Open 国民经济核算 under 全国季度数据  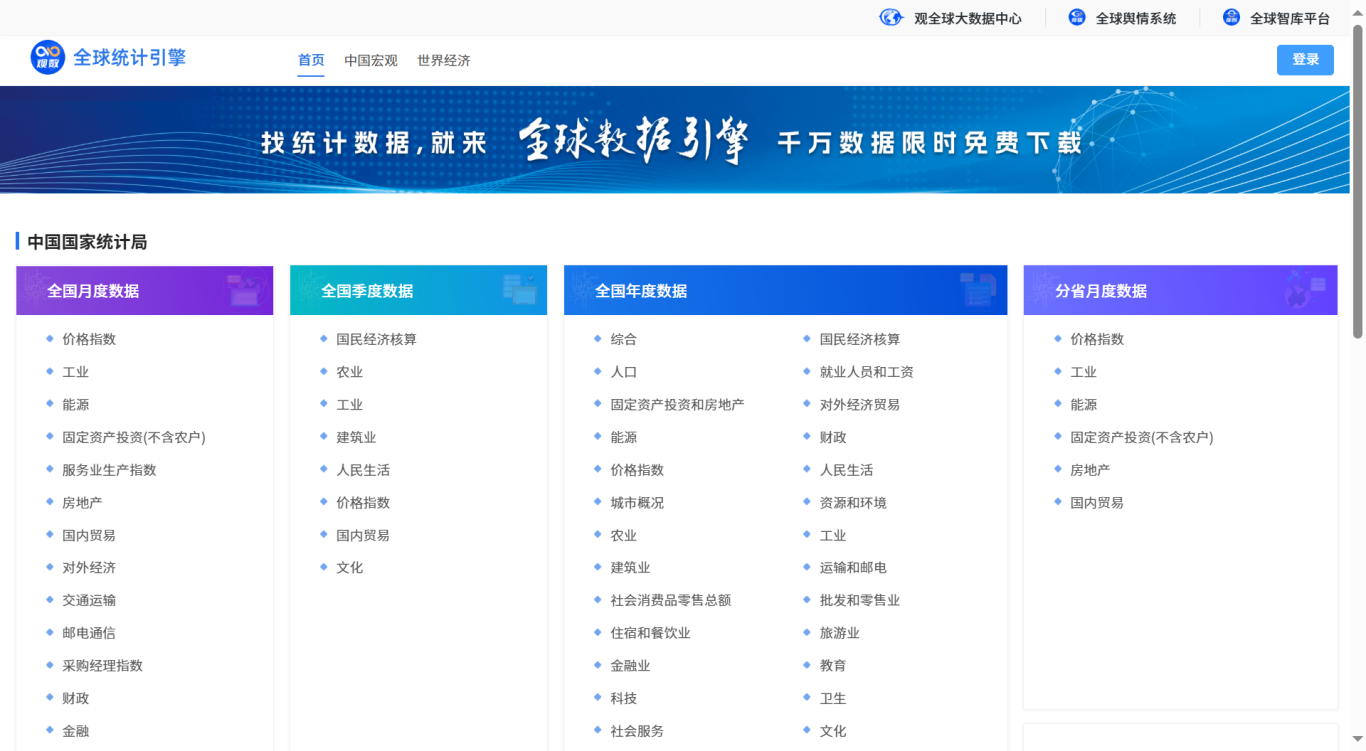(376, 339)
